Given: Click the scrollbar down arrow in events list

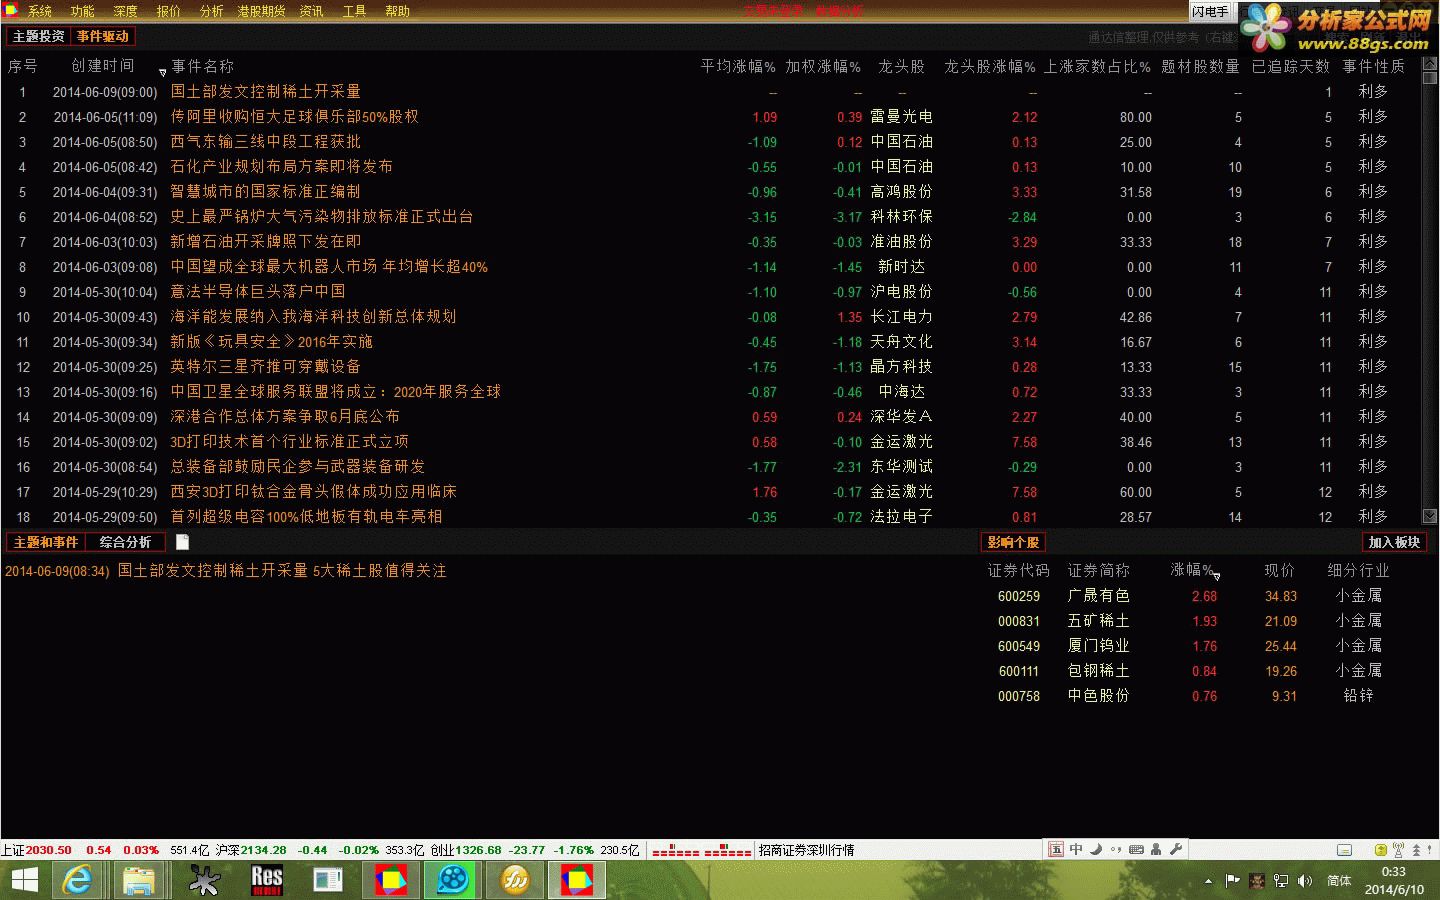Looking at the screenshot, I should click(x=1430, y=516).
